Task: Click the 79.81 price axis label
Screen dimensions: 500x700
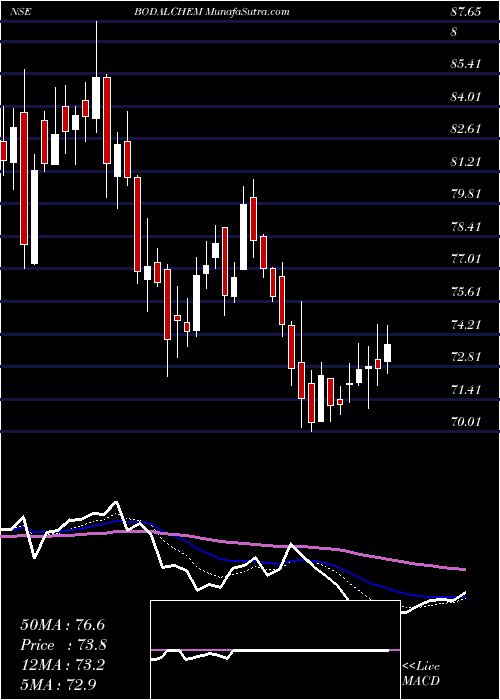Action: (466, 194)
